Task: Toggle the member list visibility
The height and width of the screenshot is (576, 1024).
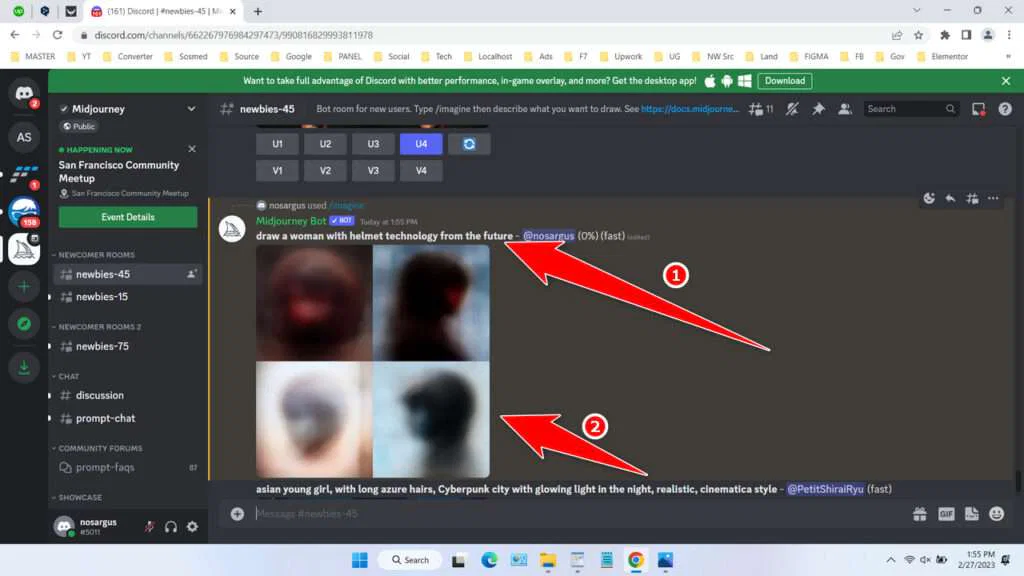Action: click(x=845, y=108)
